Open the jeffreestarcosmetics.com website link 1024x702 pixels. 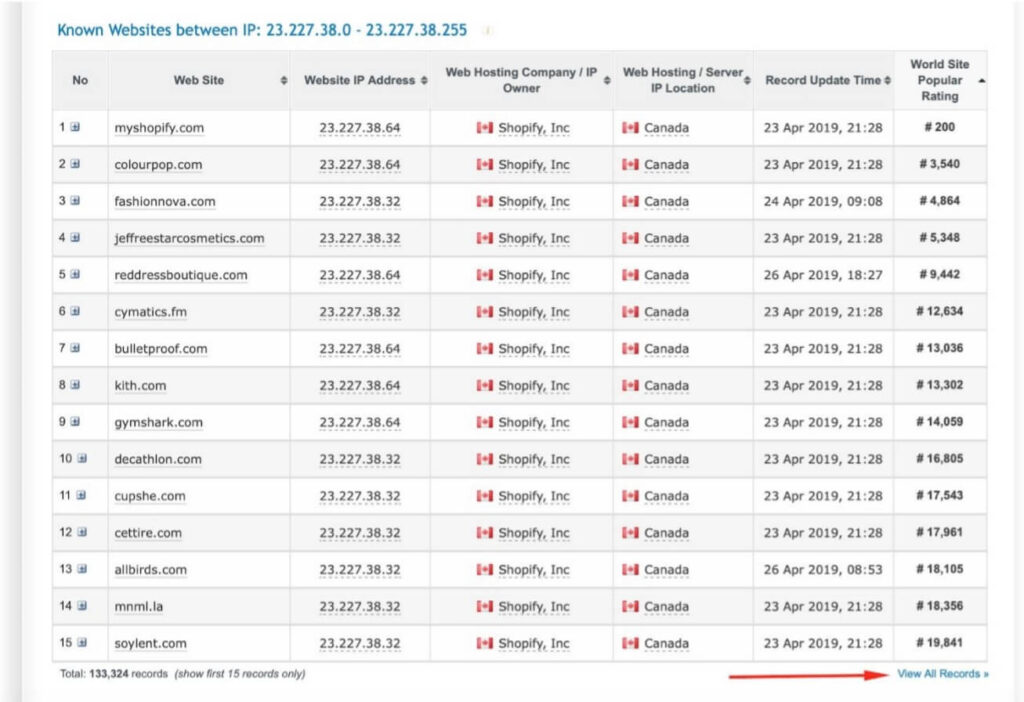tap(189, 238)
